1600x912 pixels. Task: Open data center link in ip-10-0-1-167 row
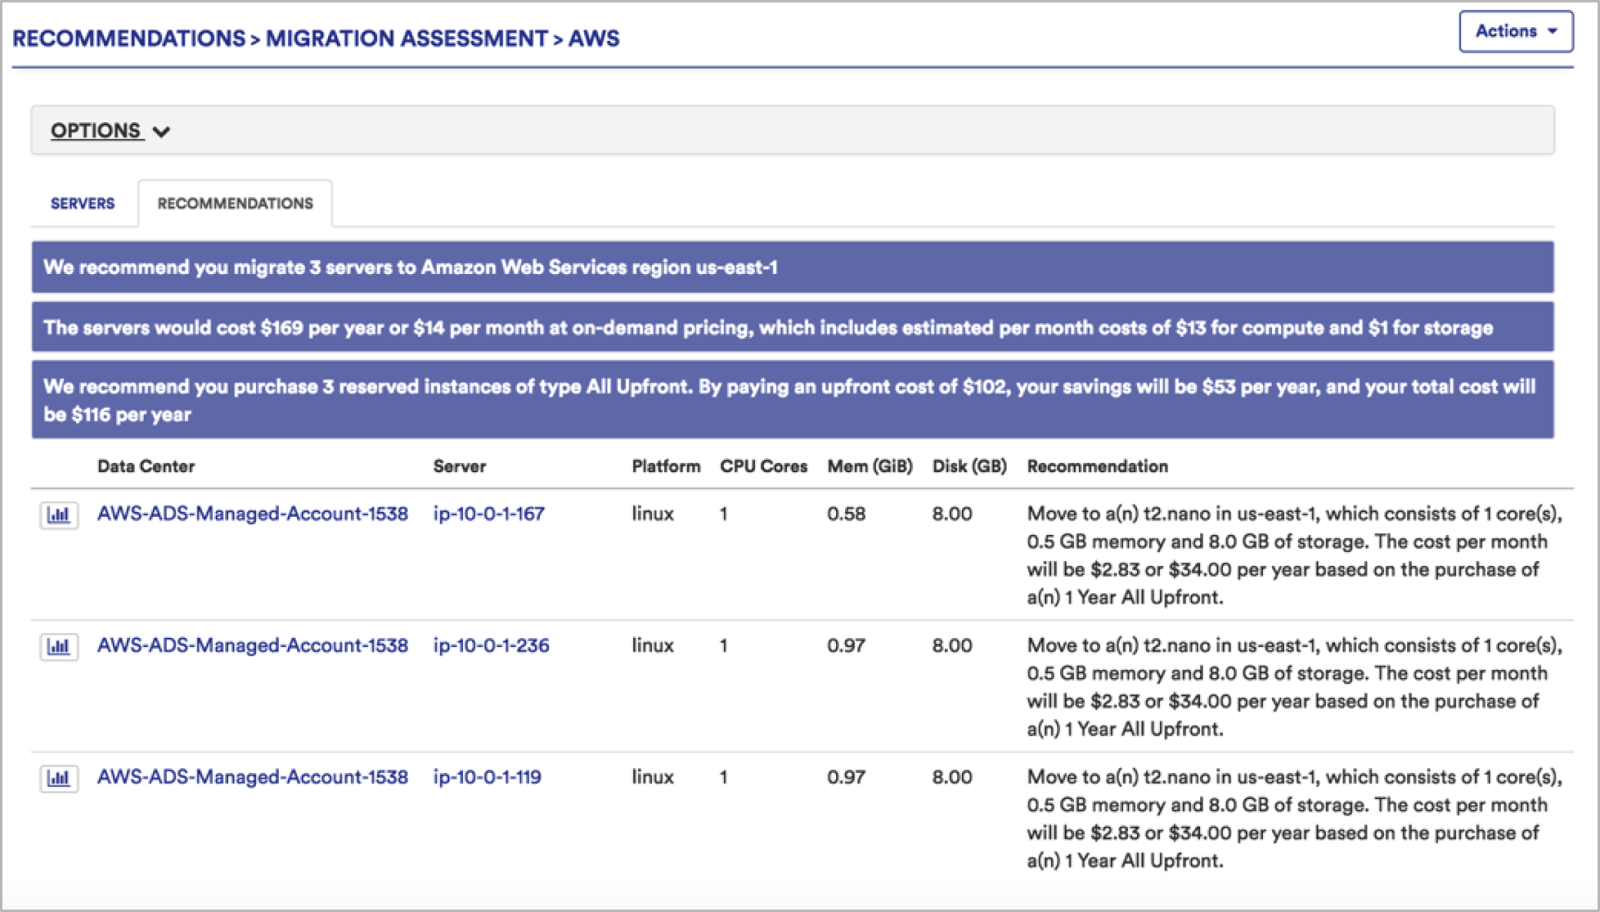[253, 514]
